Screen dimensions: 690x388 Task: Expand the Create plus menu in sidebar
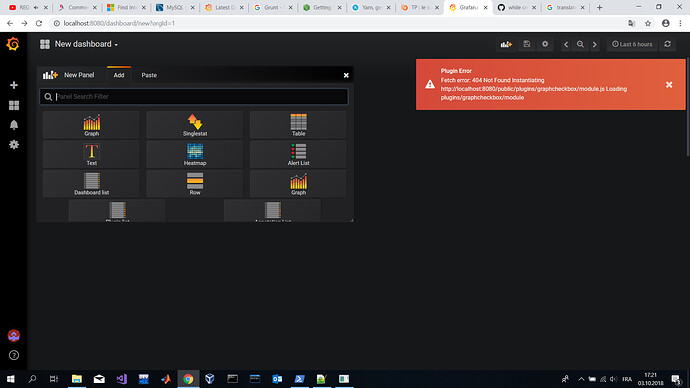tap(14, 85)
